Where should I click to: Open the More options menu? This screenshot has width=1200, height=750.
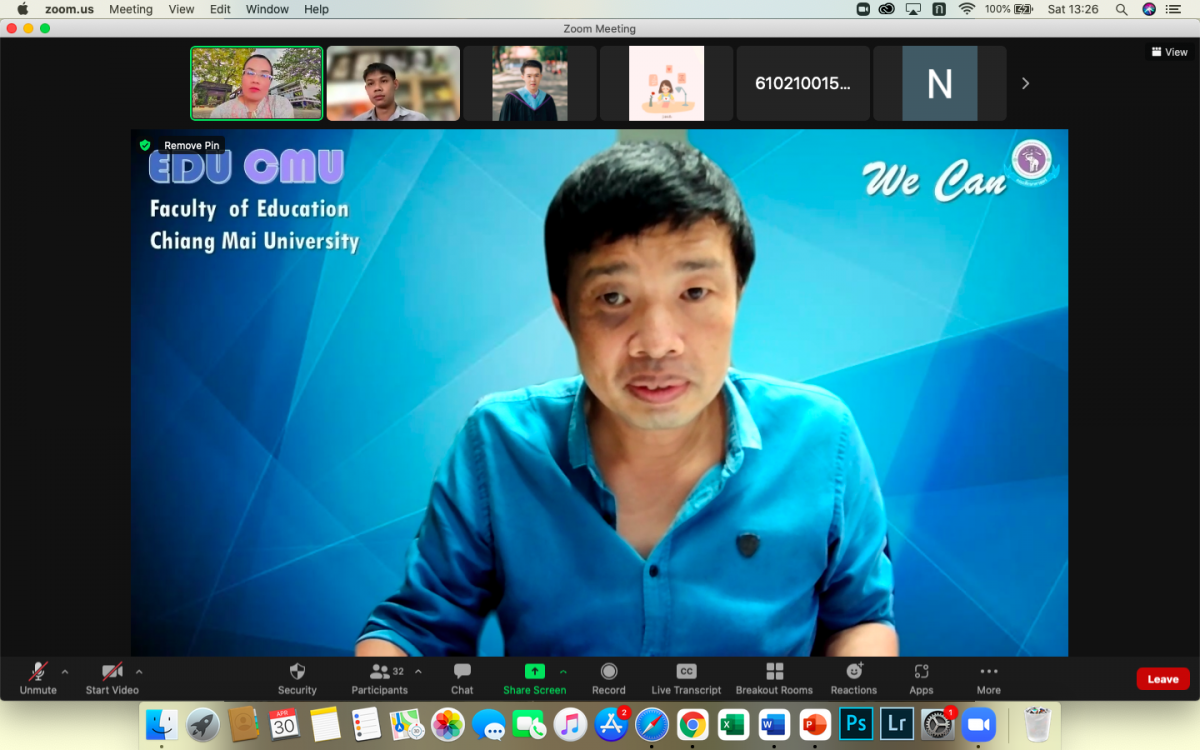pos(989,678)
